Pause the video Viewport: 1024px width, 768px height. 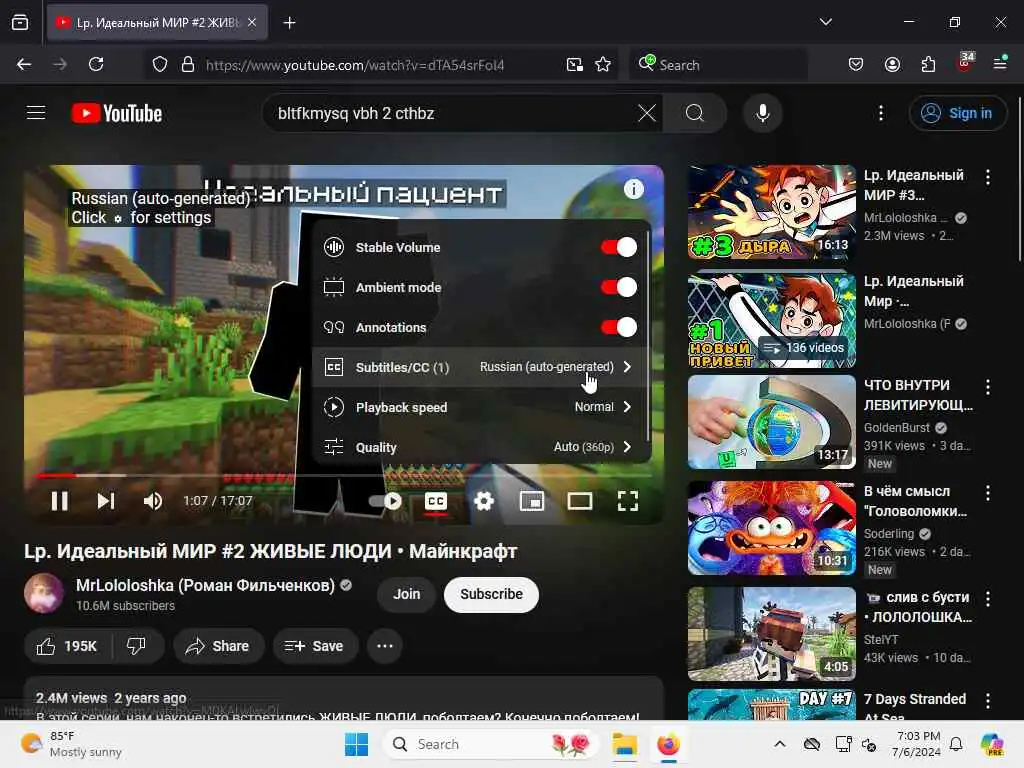(59, 501)
